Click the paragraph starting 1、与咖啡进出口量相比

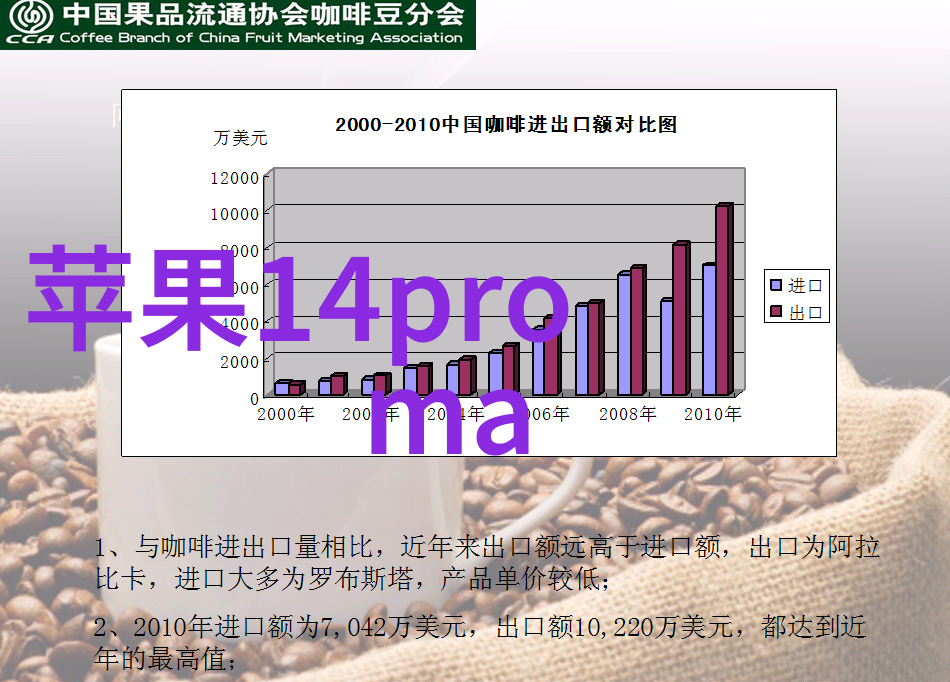pos(488,563)
